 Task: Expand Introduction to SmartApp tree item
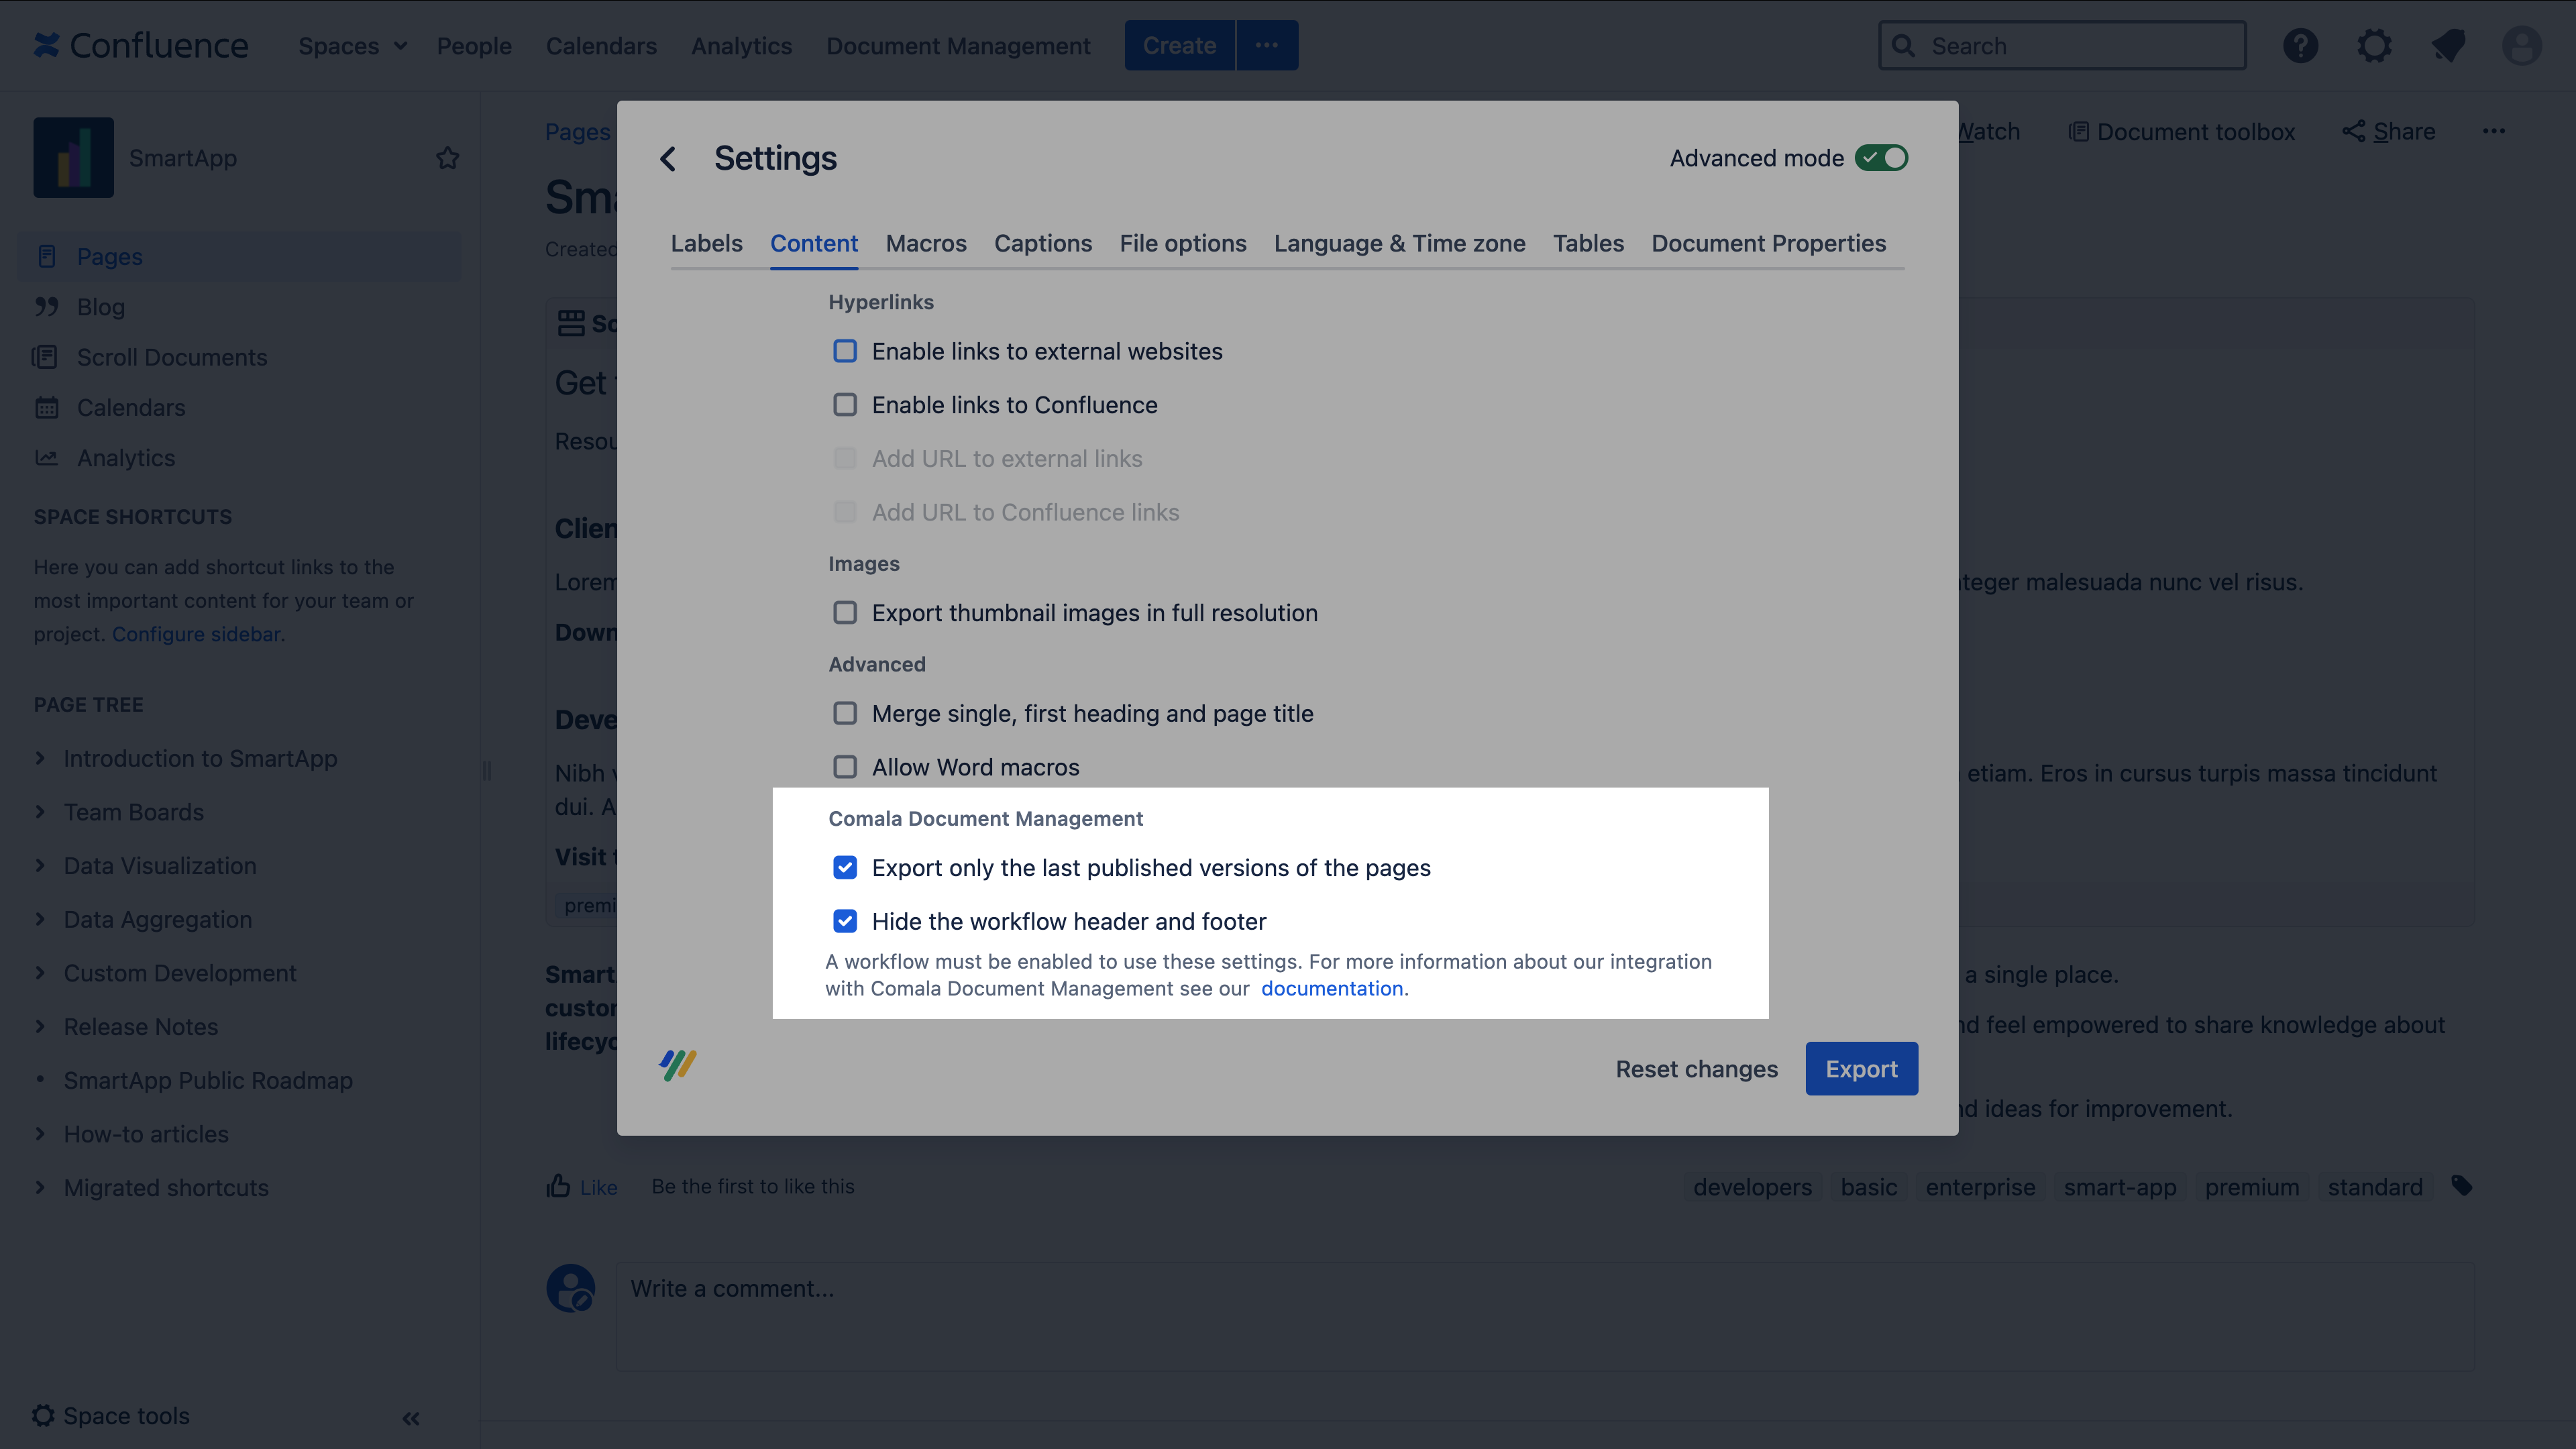40,758
